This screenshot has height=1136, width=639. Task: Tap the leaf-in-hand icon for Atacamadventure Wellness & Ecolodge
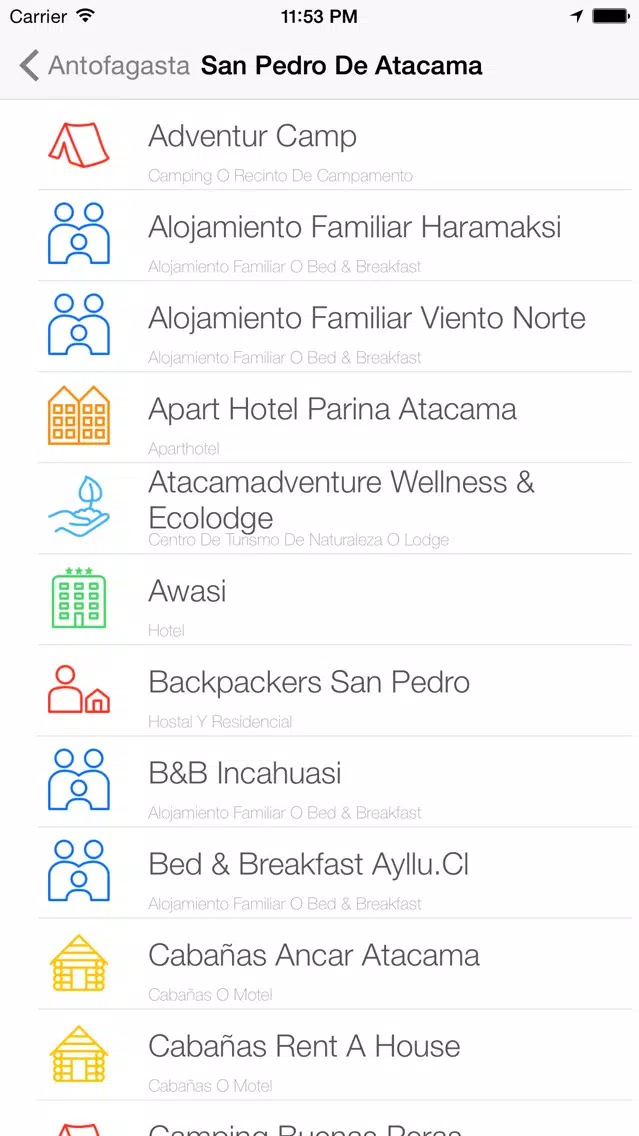click(x=78, y=507)
